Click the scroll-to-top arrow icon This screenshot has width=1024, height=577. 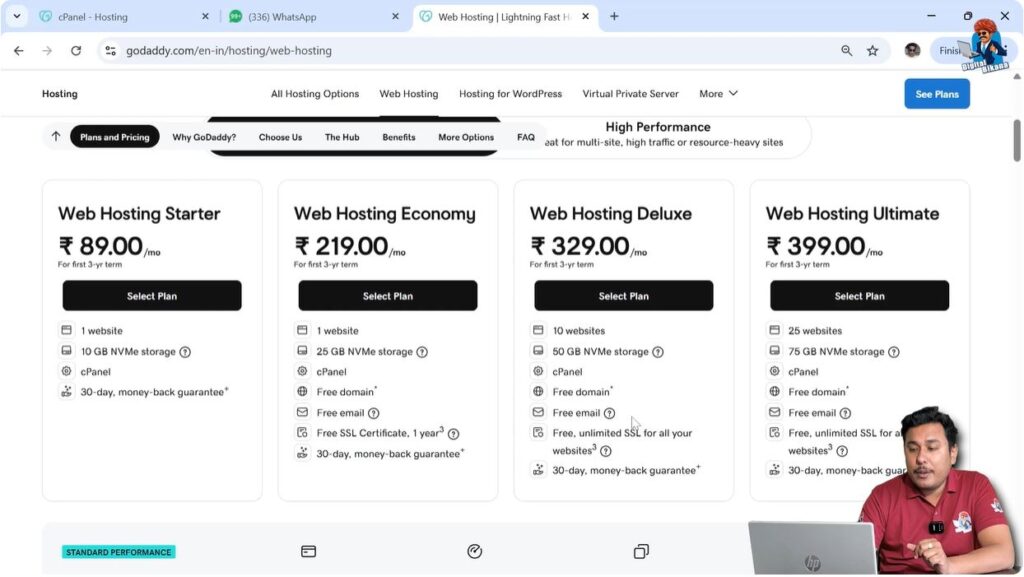(x=56, y=136)
